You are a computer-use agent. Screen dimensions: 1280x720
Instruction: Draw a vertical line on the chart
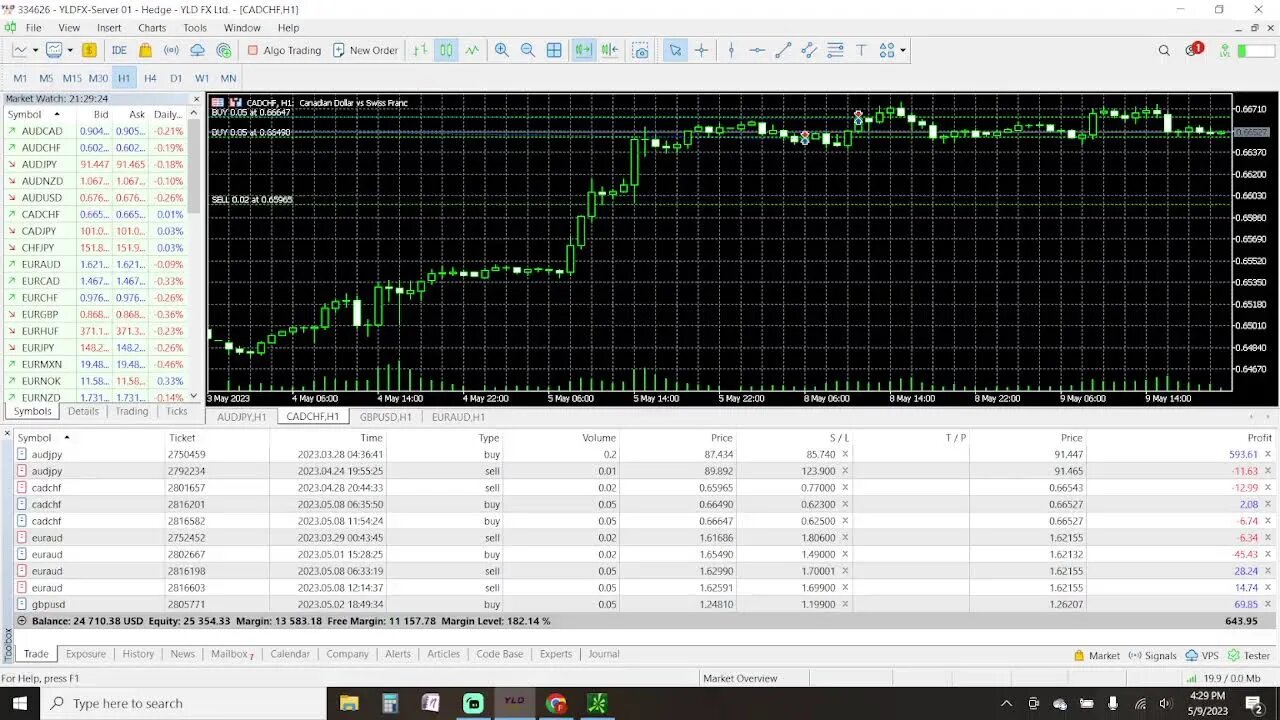(x=731, y=50)
